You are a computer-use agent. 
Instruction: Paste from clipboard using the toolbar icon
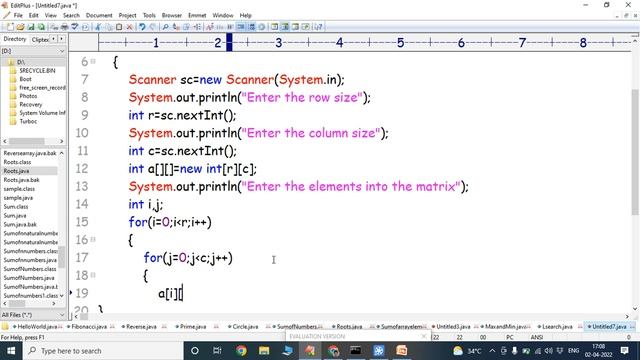point(119,27)
